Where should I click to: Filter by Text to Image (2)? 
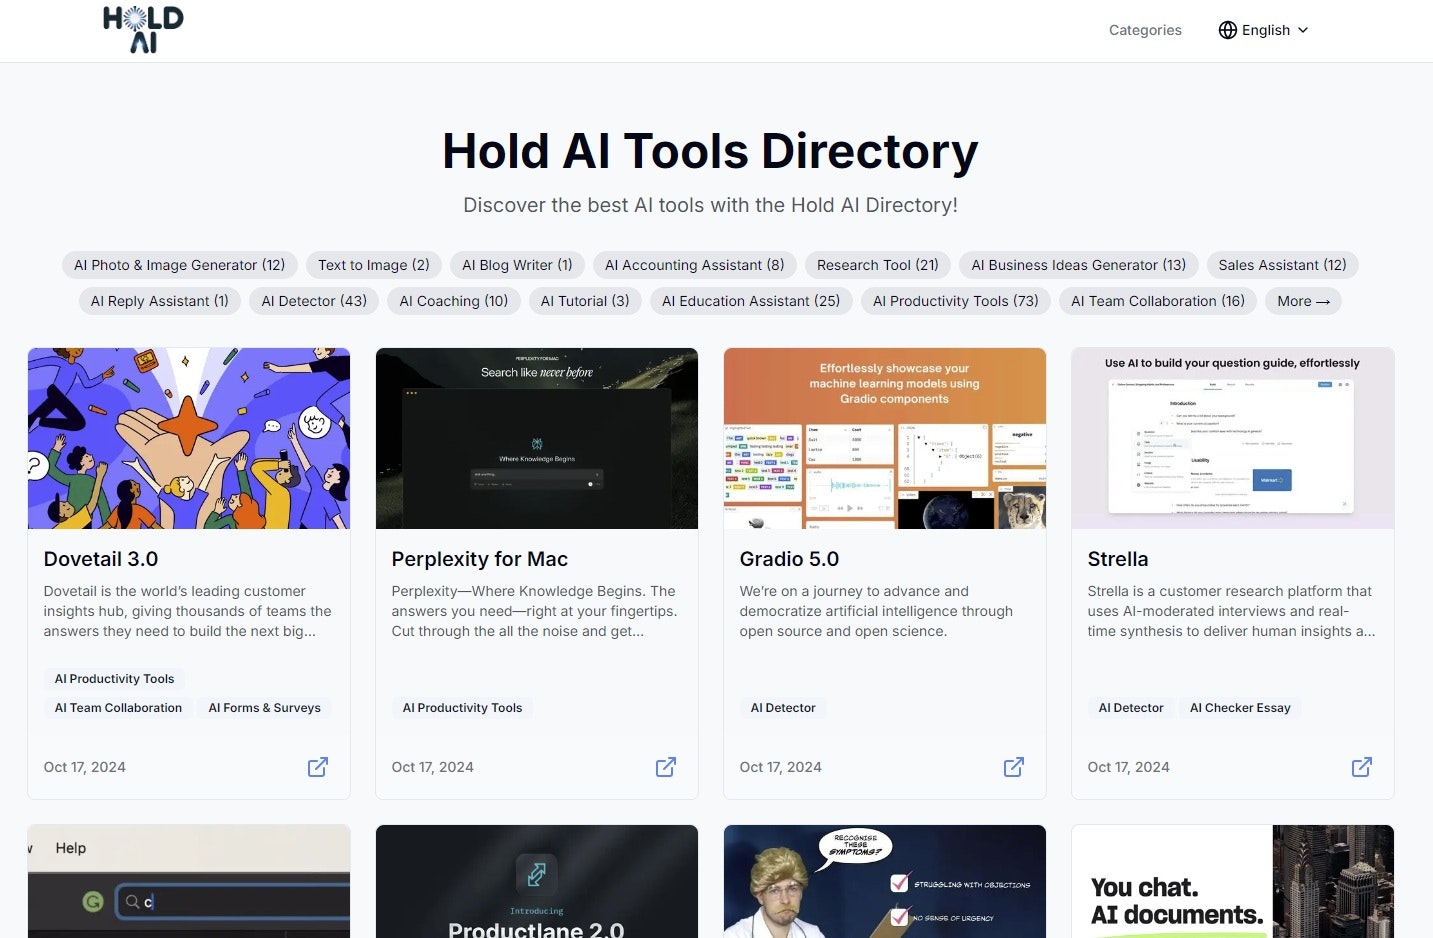point(374,265)
